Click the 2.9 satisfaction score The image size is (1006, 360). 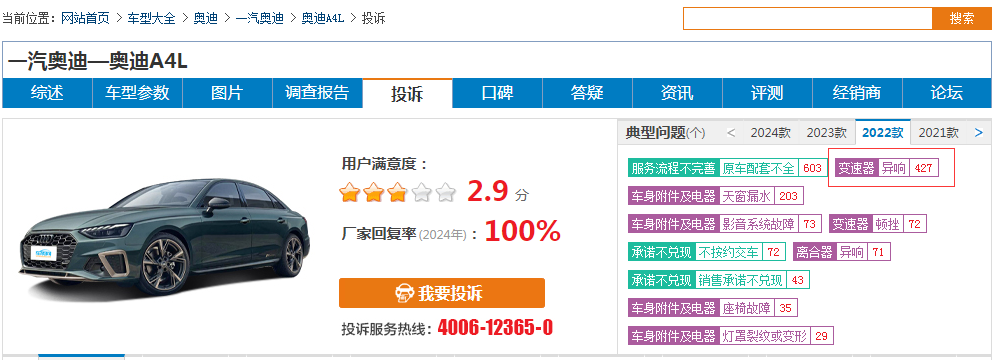(x=488, y=191)
